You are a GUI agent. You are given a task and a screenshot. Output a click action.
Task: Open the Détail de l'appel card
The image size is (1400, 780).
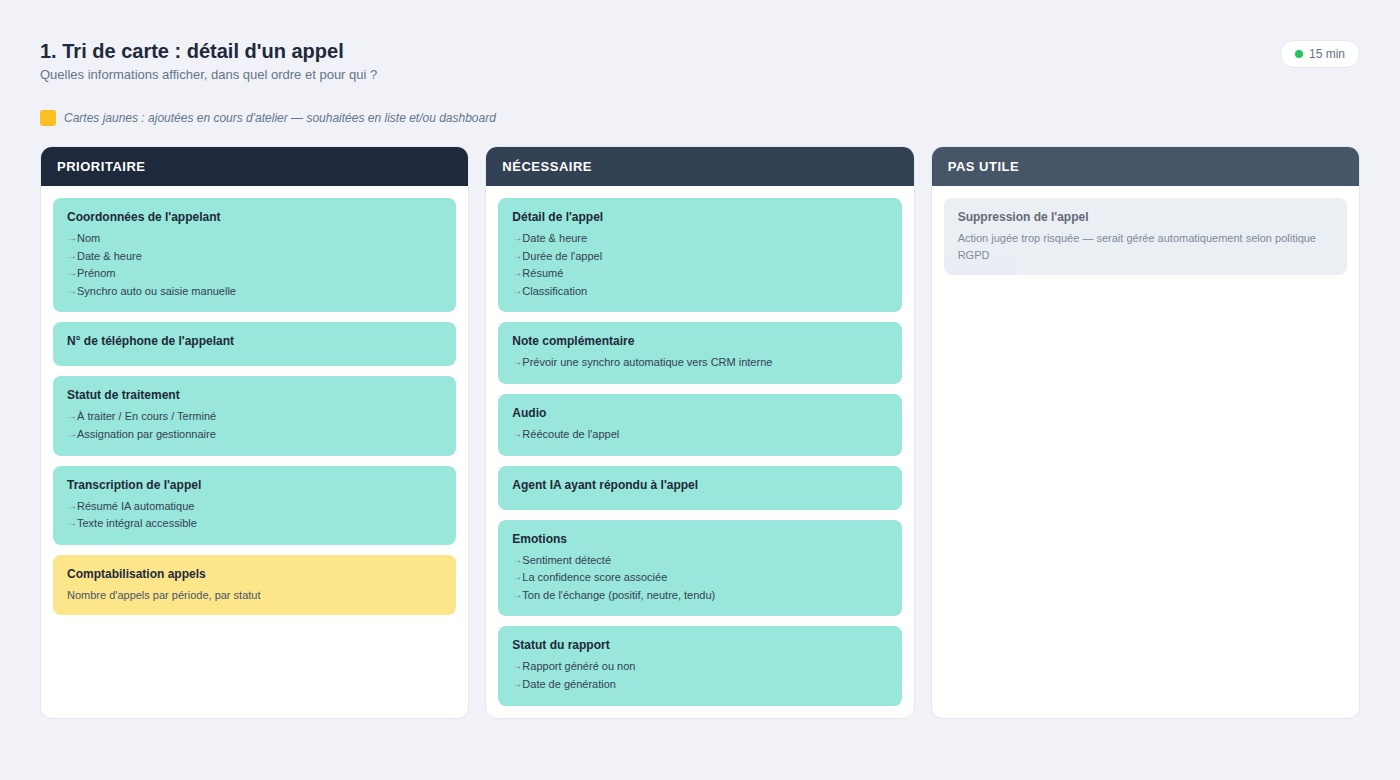pos(700,255)
